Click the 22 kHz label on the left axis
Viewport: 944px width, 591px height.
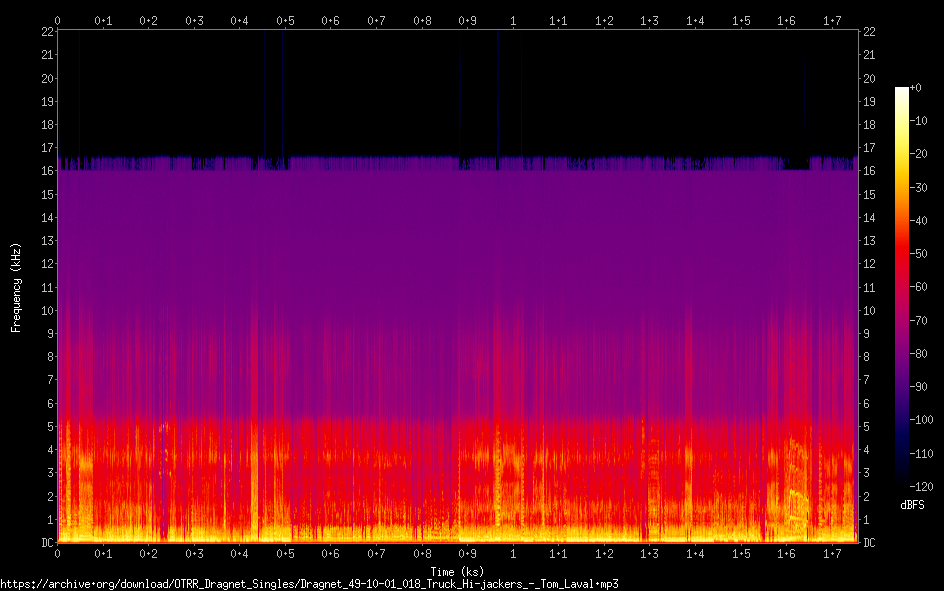[47, 32]
